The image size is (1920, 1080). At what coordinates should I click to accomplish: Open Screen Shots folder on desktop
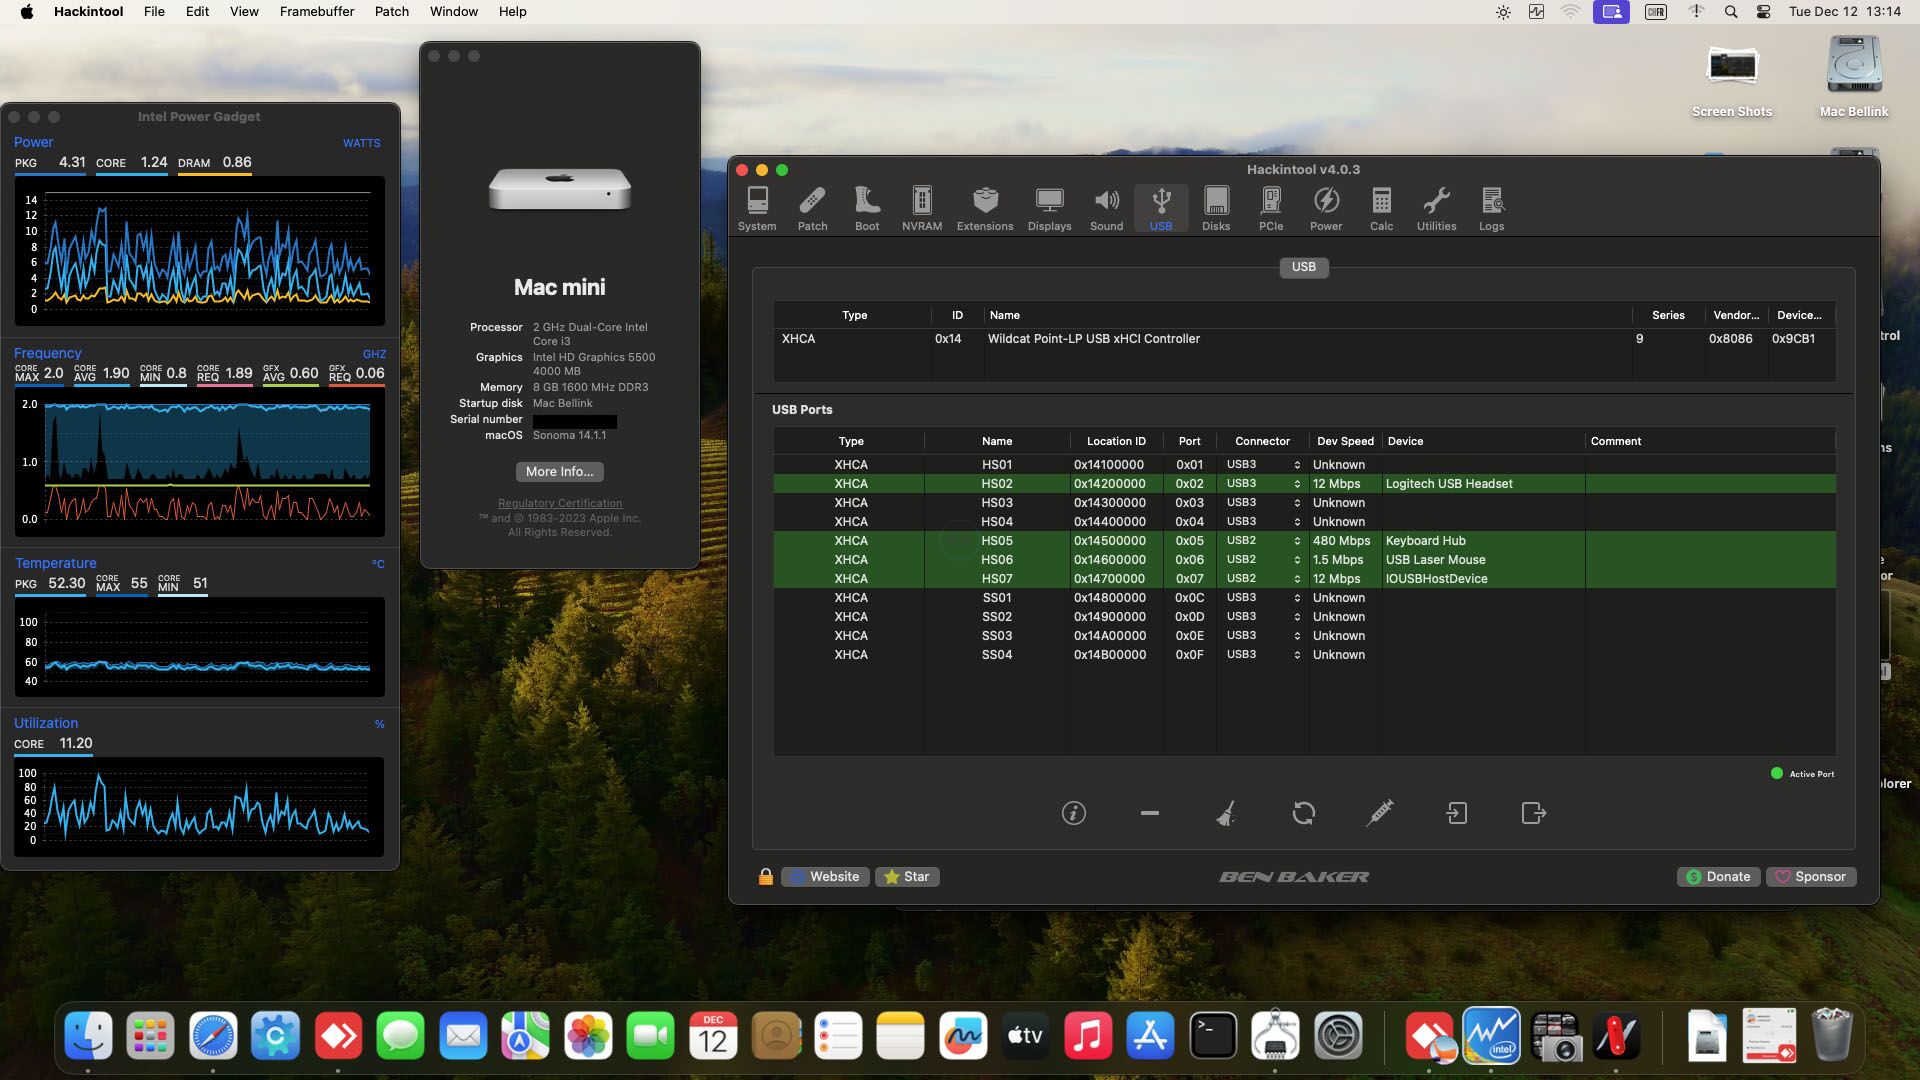click(1732, 79)
